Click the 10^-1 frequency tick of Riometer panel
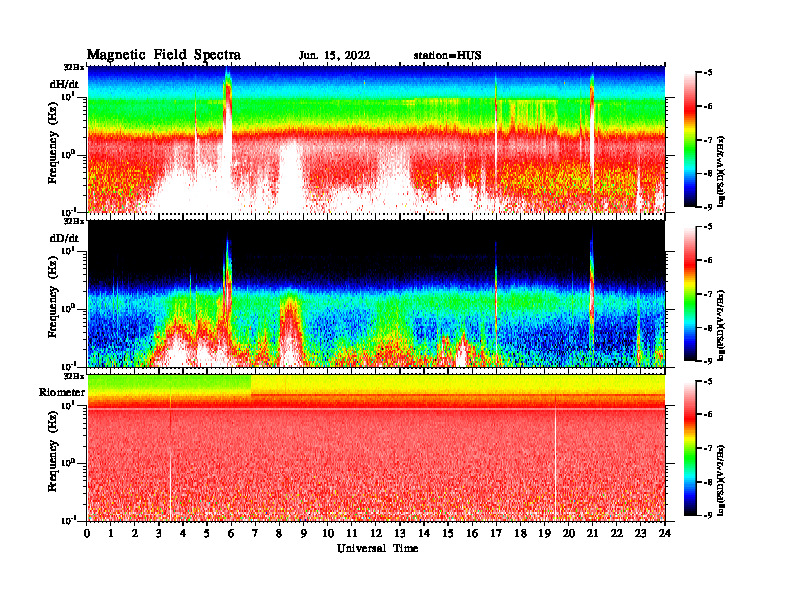This screenshot has width=792, height=612. (69, 520)
